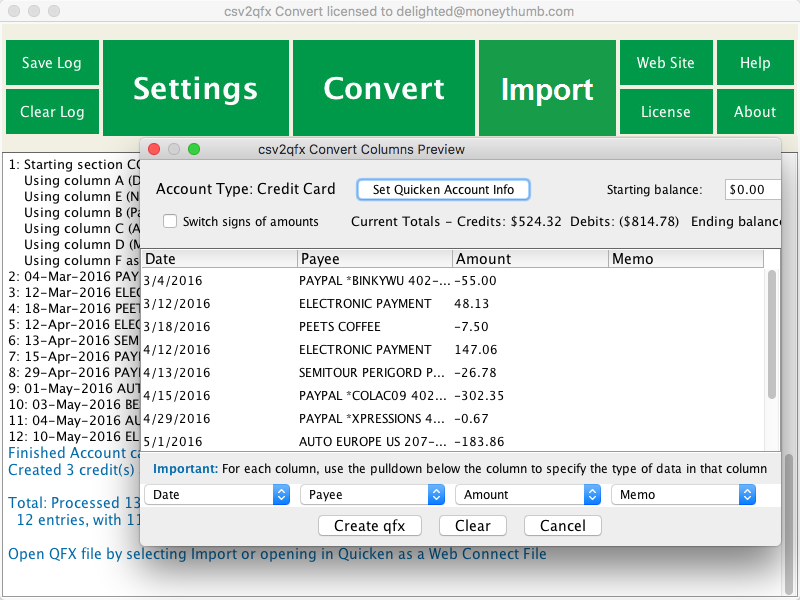Click the 'Open QFX file by selecting Import' log line
Screen dimensions: 800x600
click(x=277, y=554)
